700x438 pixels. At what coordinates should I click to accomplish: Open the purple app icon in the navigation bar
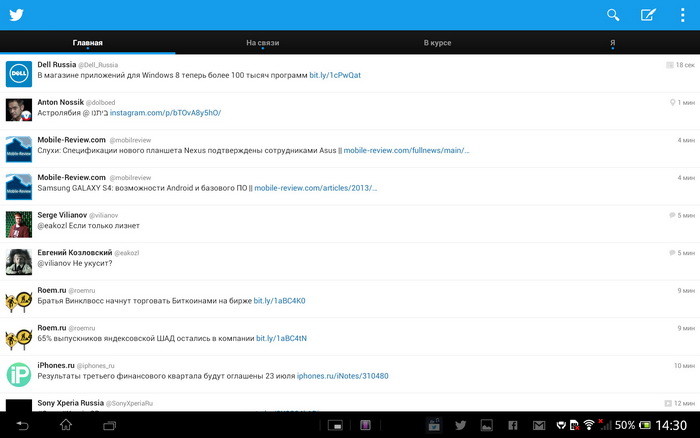pyautogui.click(x=365, y=425)
